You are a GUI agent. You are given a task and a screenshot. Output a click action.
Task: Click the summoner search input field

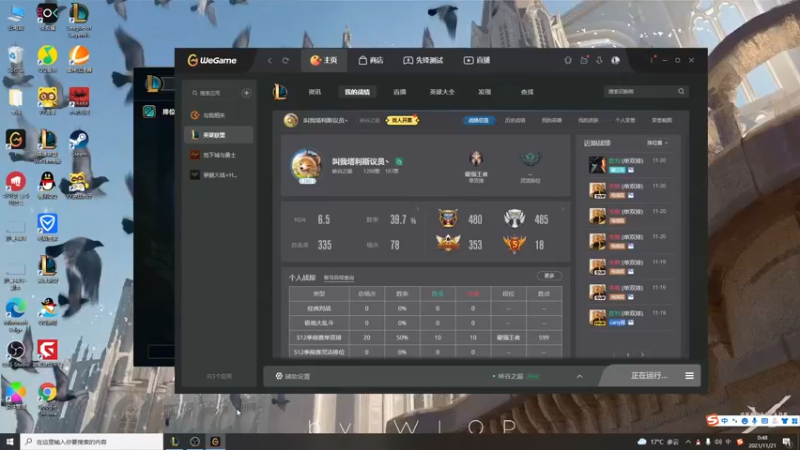[x=640, y=91]
